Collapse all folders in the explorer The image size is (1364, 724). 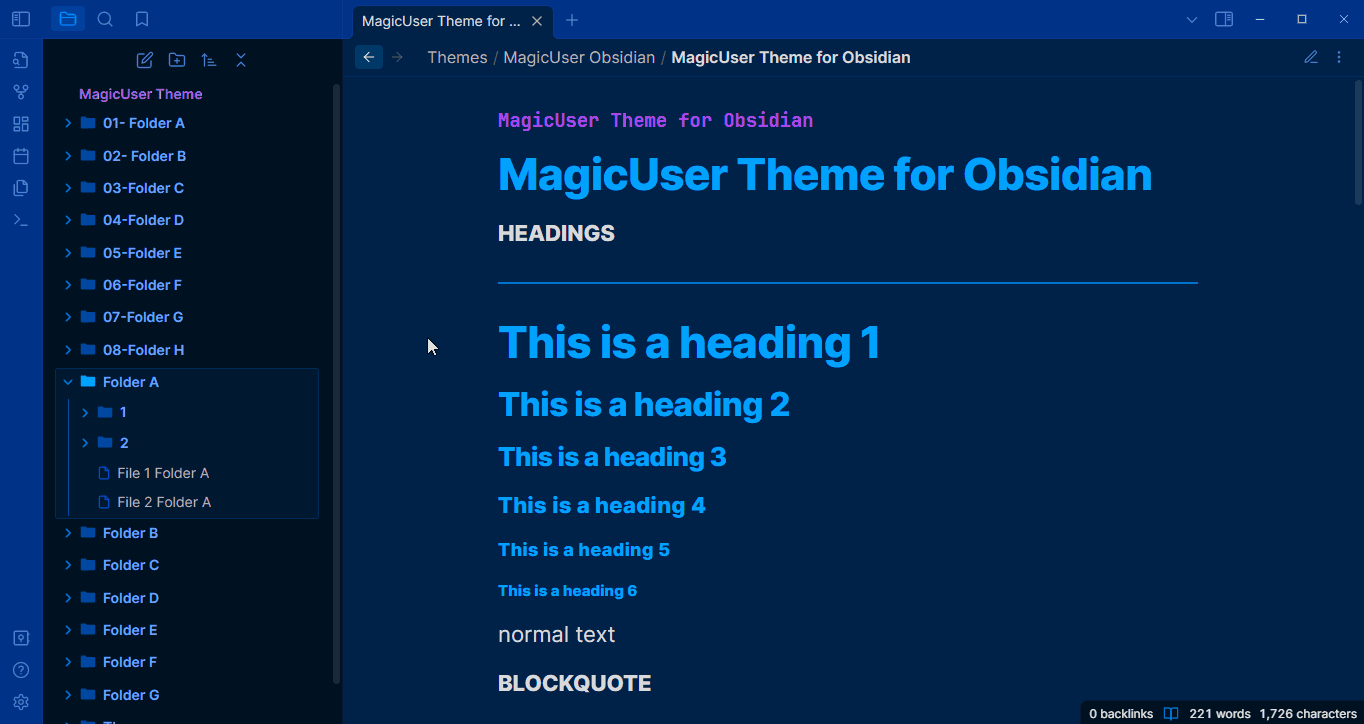click(x=241, y=60)
